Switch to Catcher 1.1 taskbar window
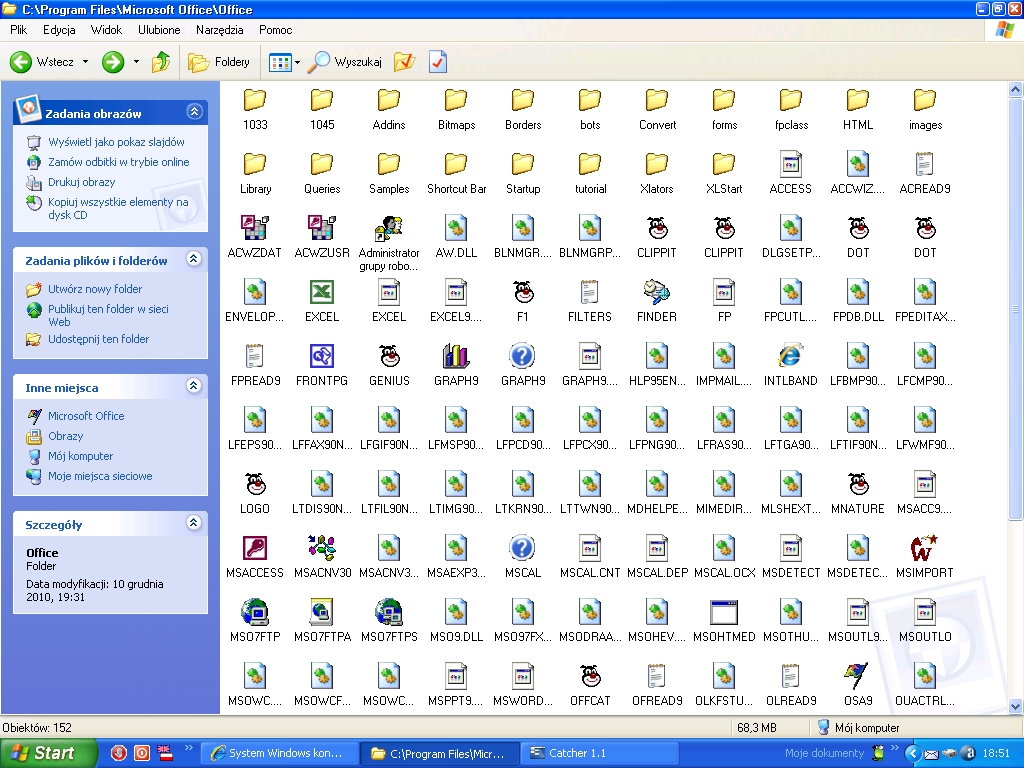 [x=599, y=754]
